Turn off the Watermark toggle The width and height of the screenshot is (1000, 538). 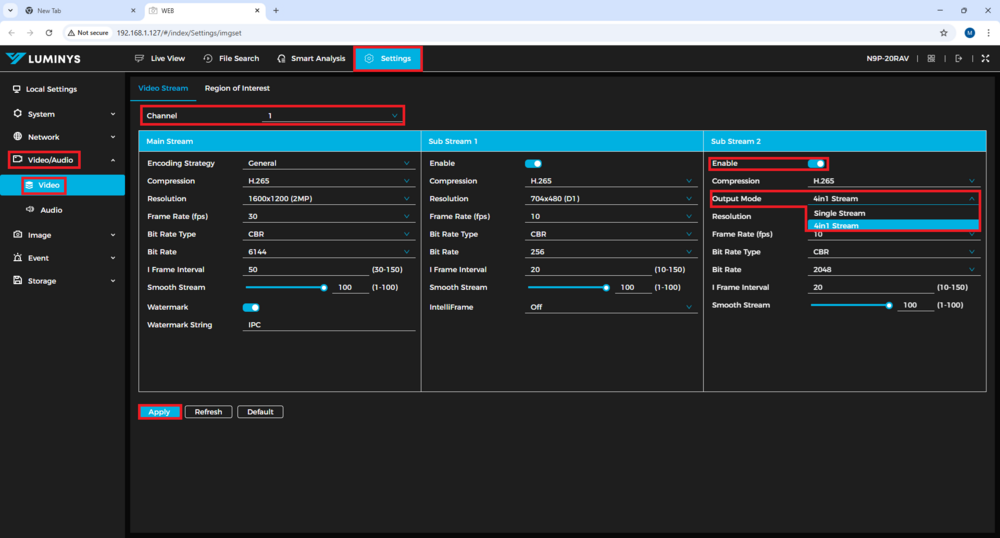point(251,307)
